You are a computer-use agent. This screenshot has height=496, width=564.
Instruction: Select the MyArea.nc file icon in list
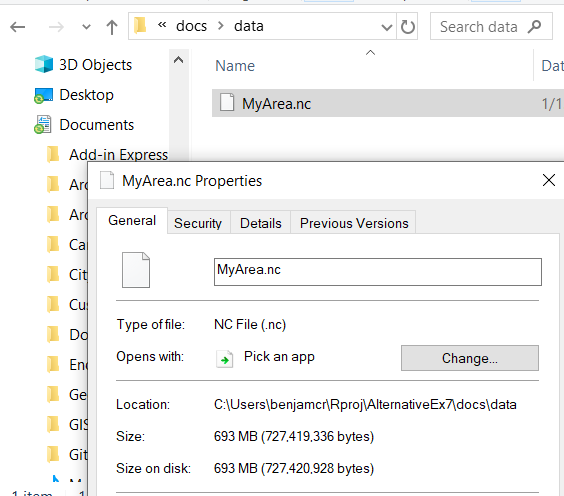(x=227, y=102)
